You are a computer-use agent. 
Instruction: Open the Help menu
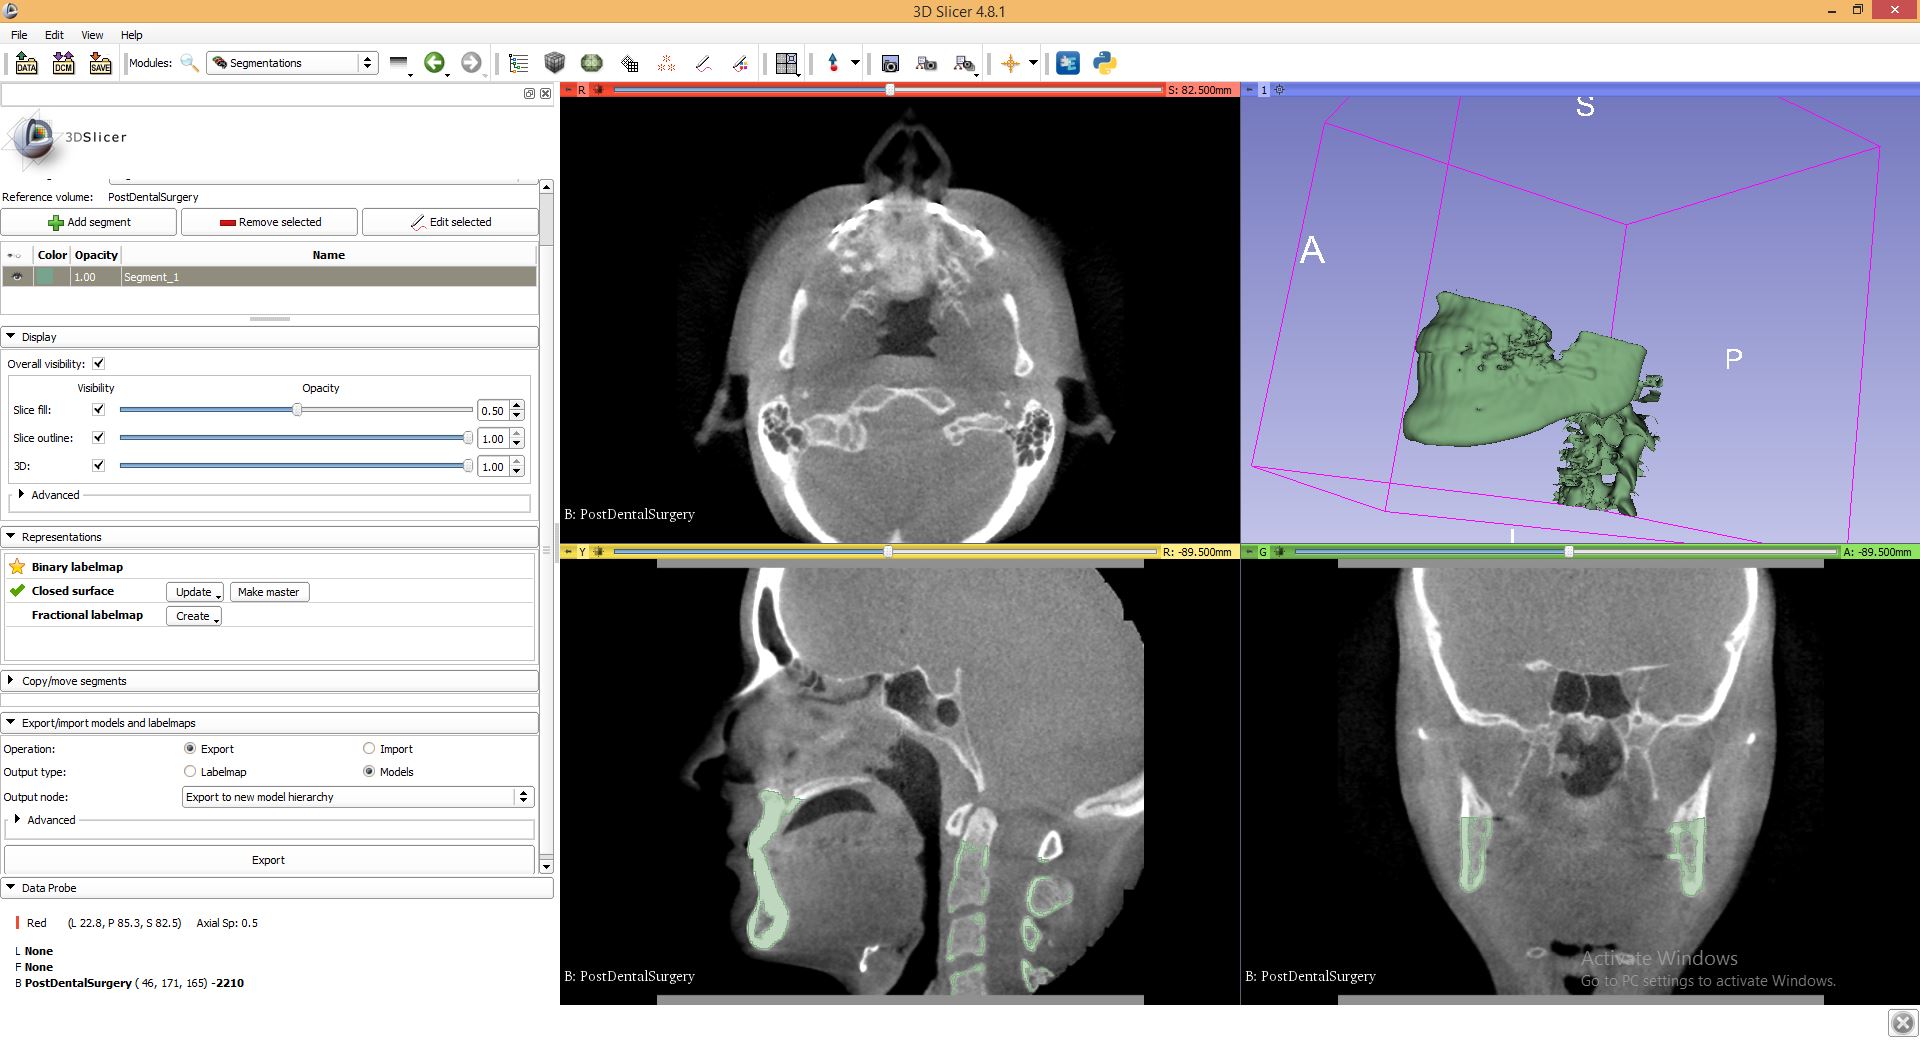click(x=131, y=35)
